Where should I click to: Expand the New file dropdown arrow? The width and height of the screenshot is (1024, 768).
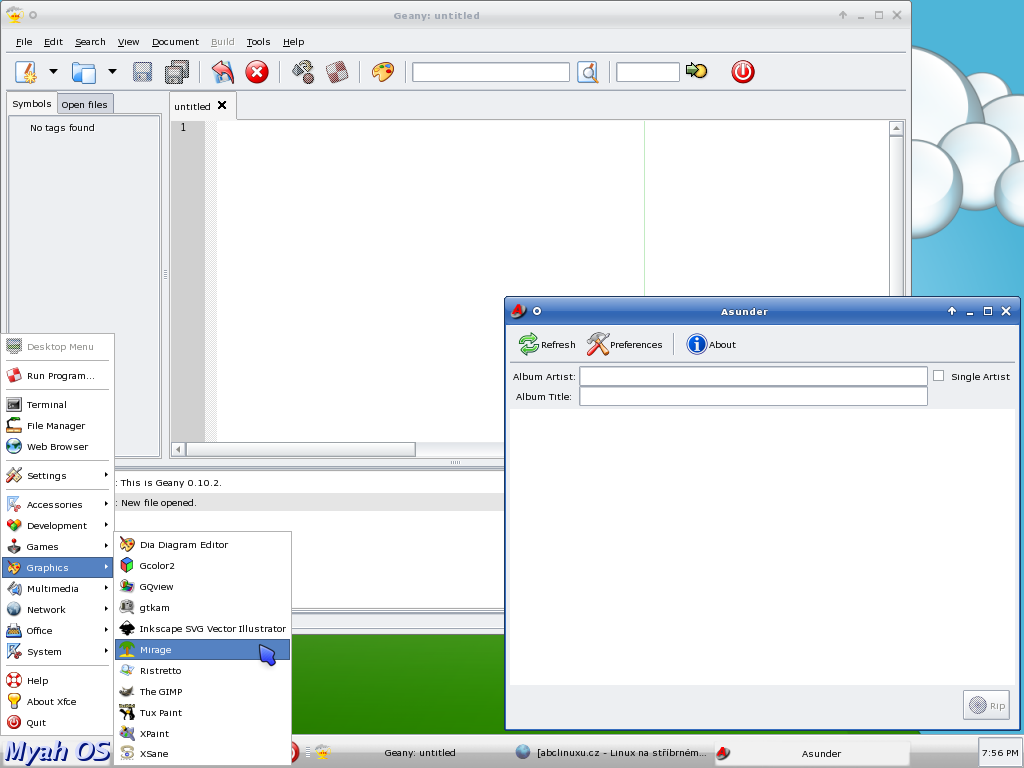(x=54, y=71)
